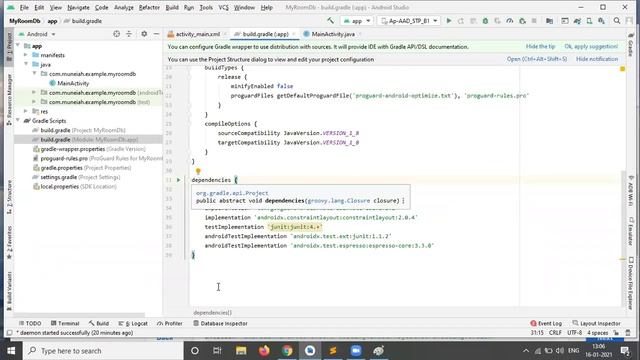Click the Collapse All icon in Project panel
This screenshot has width=640, height=360.
point(129,34)
